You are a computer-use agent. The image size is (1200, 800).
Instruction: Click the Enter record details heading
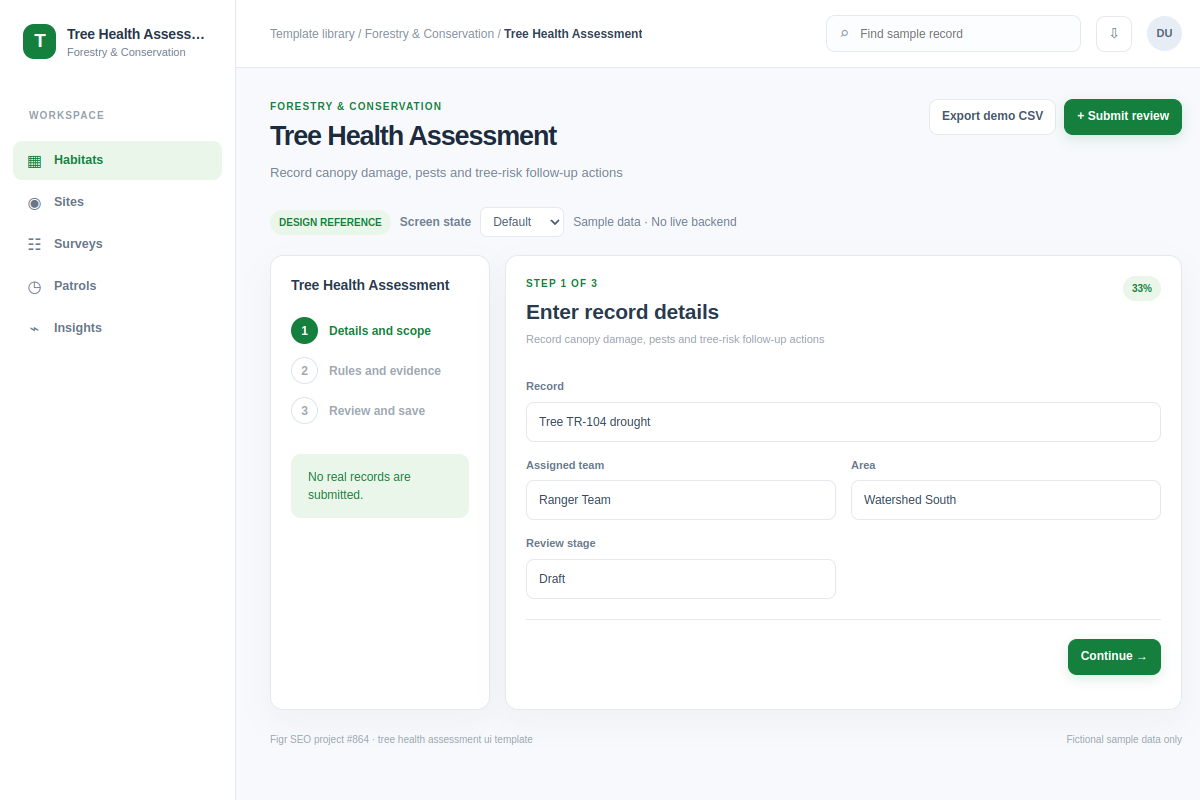(622, 312)
